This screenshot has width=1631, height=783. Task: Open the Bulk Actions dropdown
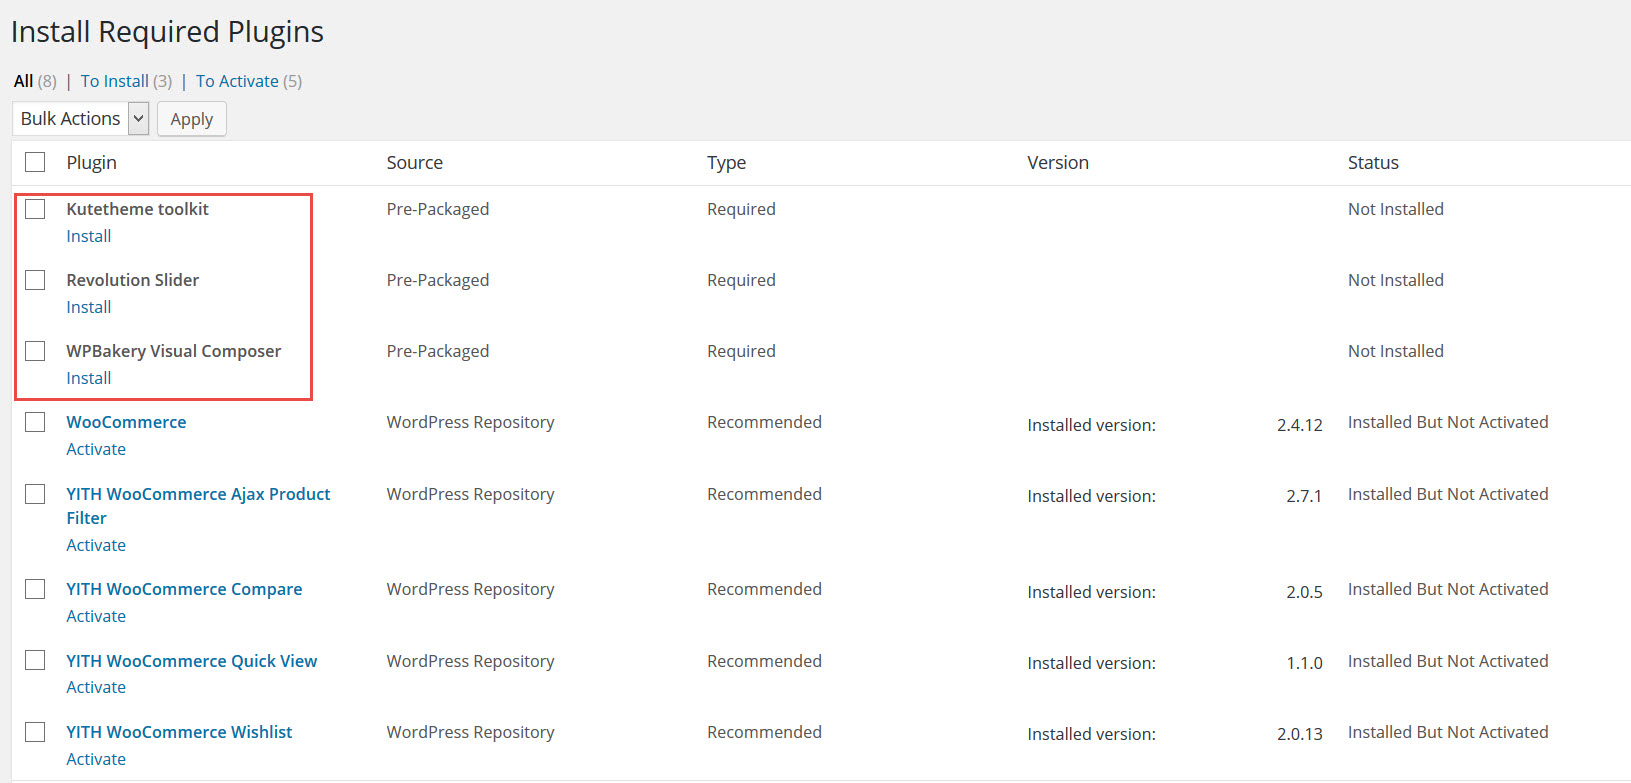coord(81,119)
